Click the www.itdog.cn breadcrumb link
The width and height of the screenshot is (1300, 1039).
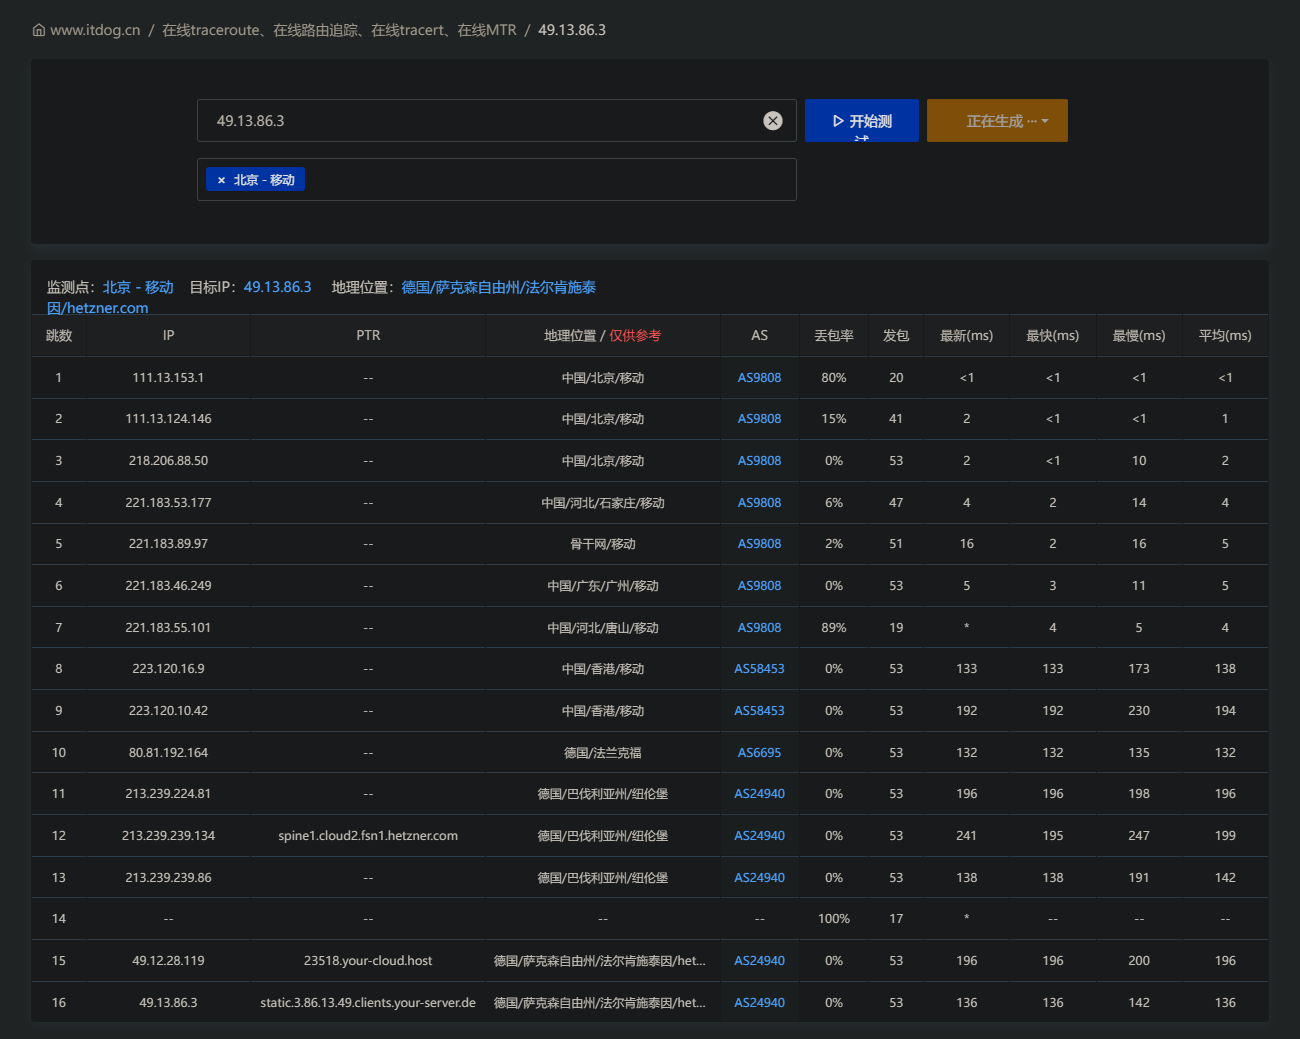point(95,30)
